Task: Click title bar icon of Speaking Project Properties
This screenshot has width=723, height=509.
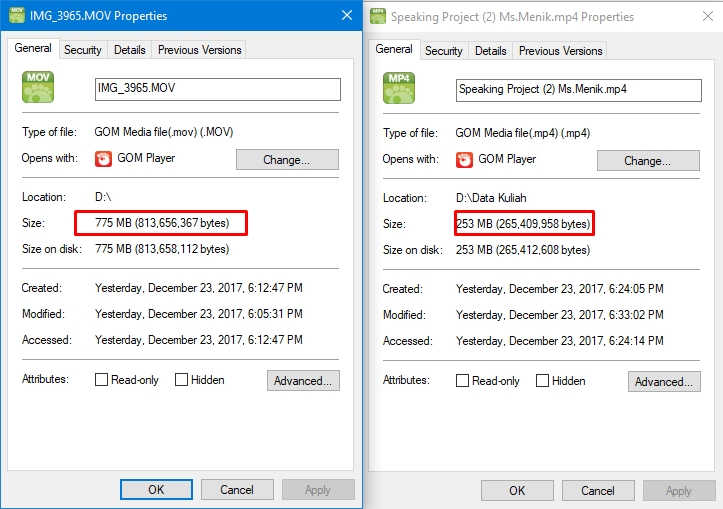Action: [x=378, y=16]
